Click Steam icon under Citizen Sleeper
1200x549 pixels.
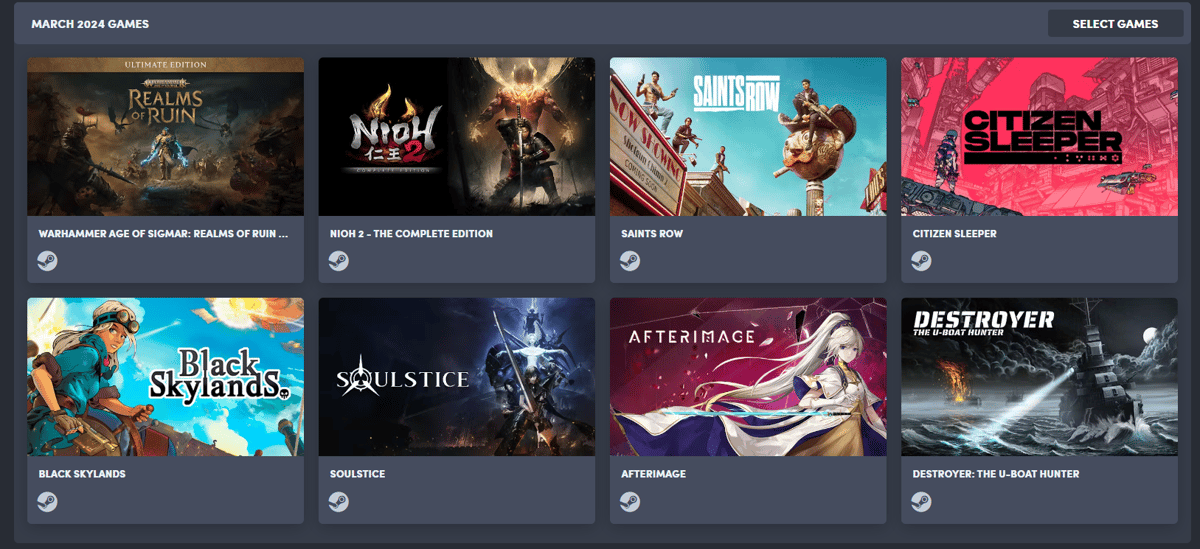921,261
